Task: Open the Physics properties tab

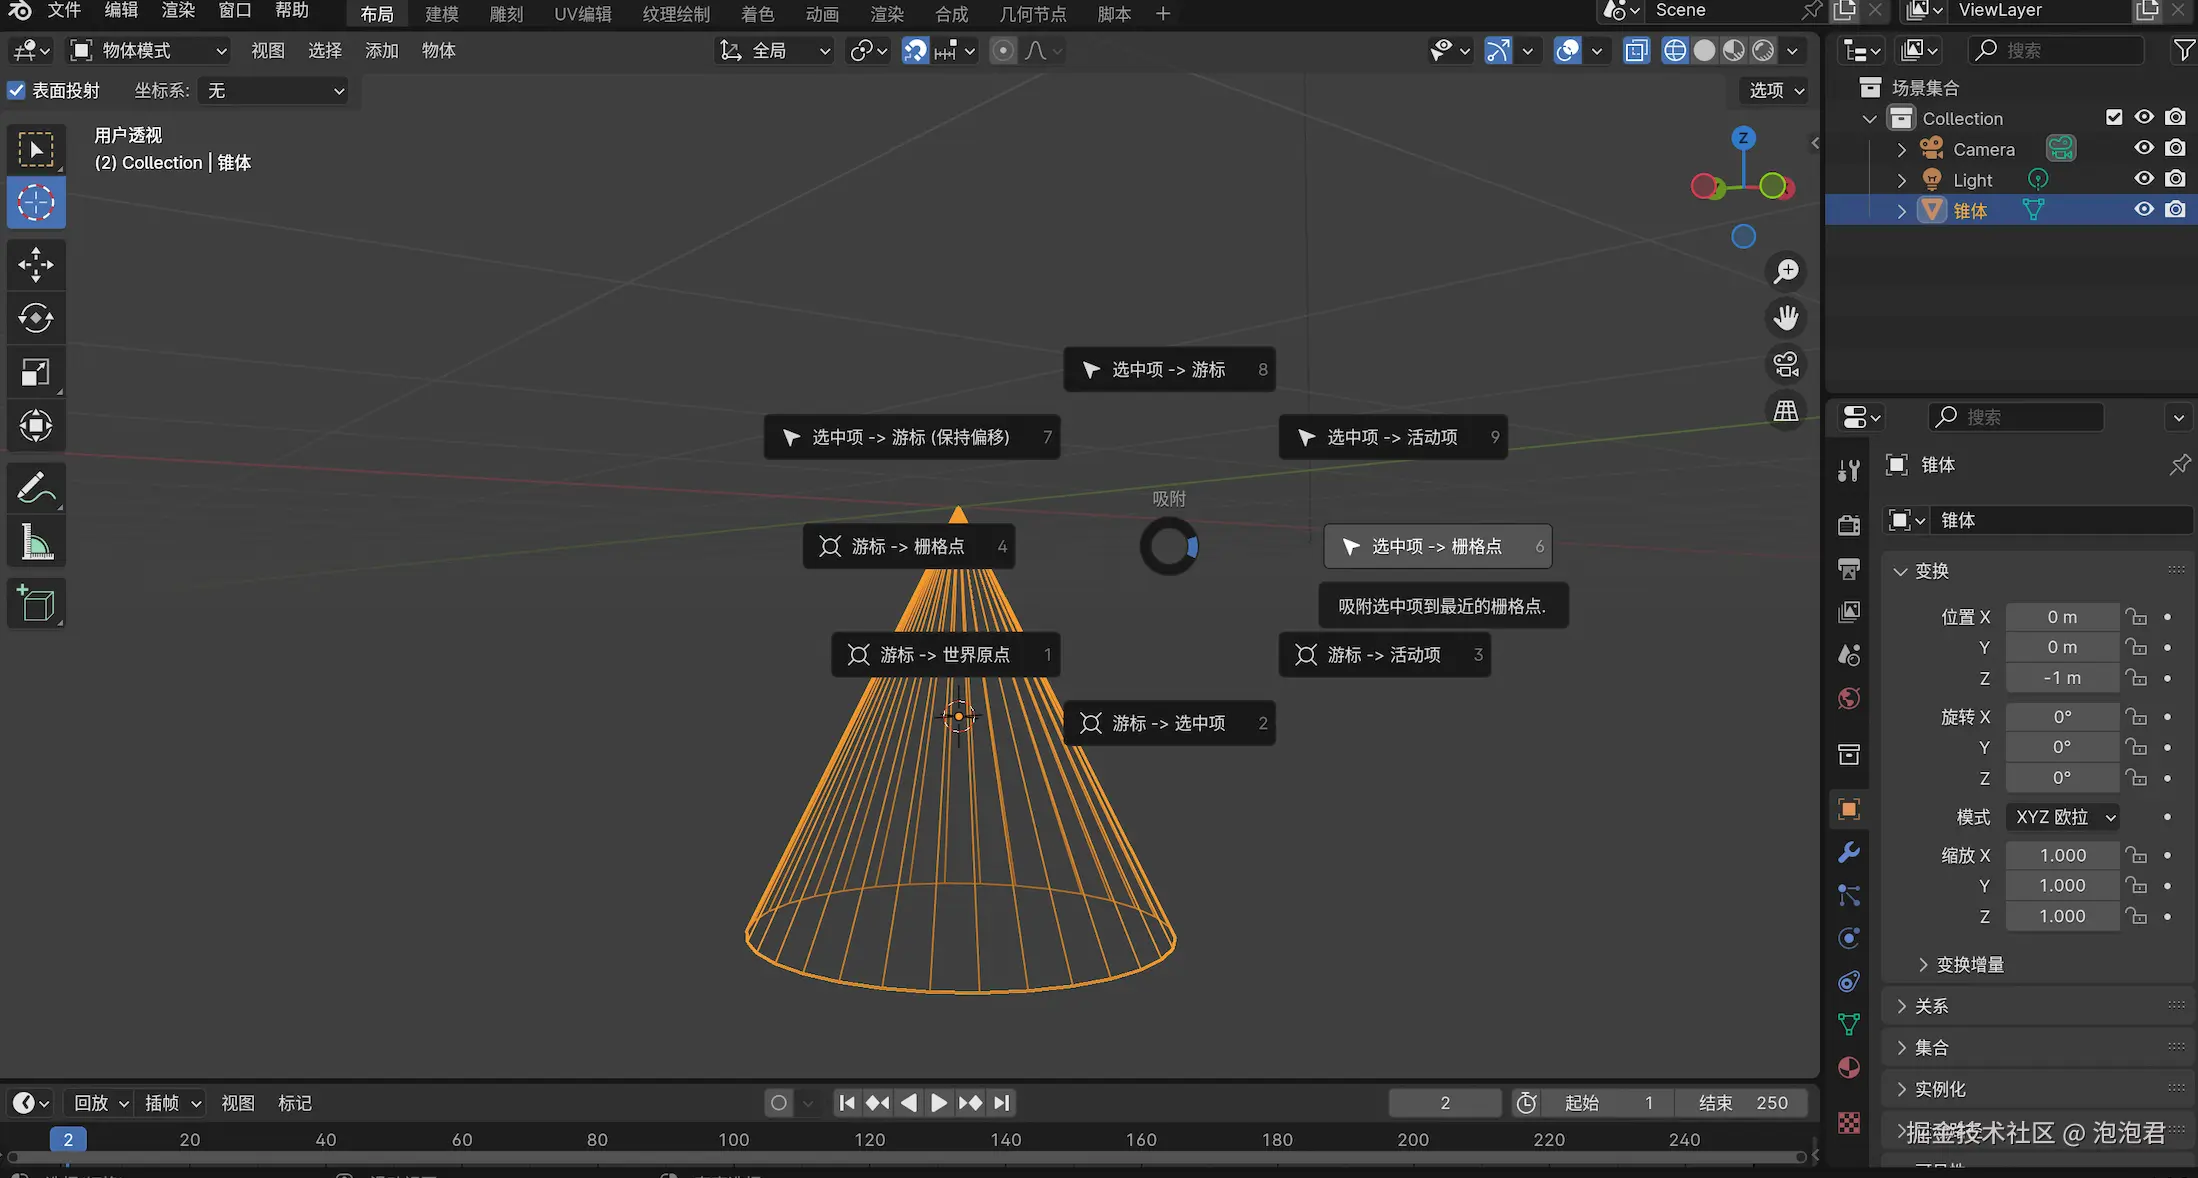Action: pos(1849,938)
